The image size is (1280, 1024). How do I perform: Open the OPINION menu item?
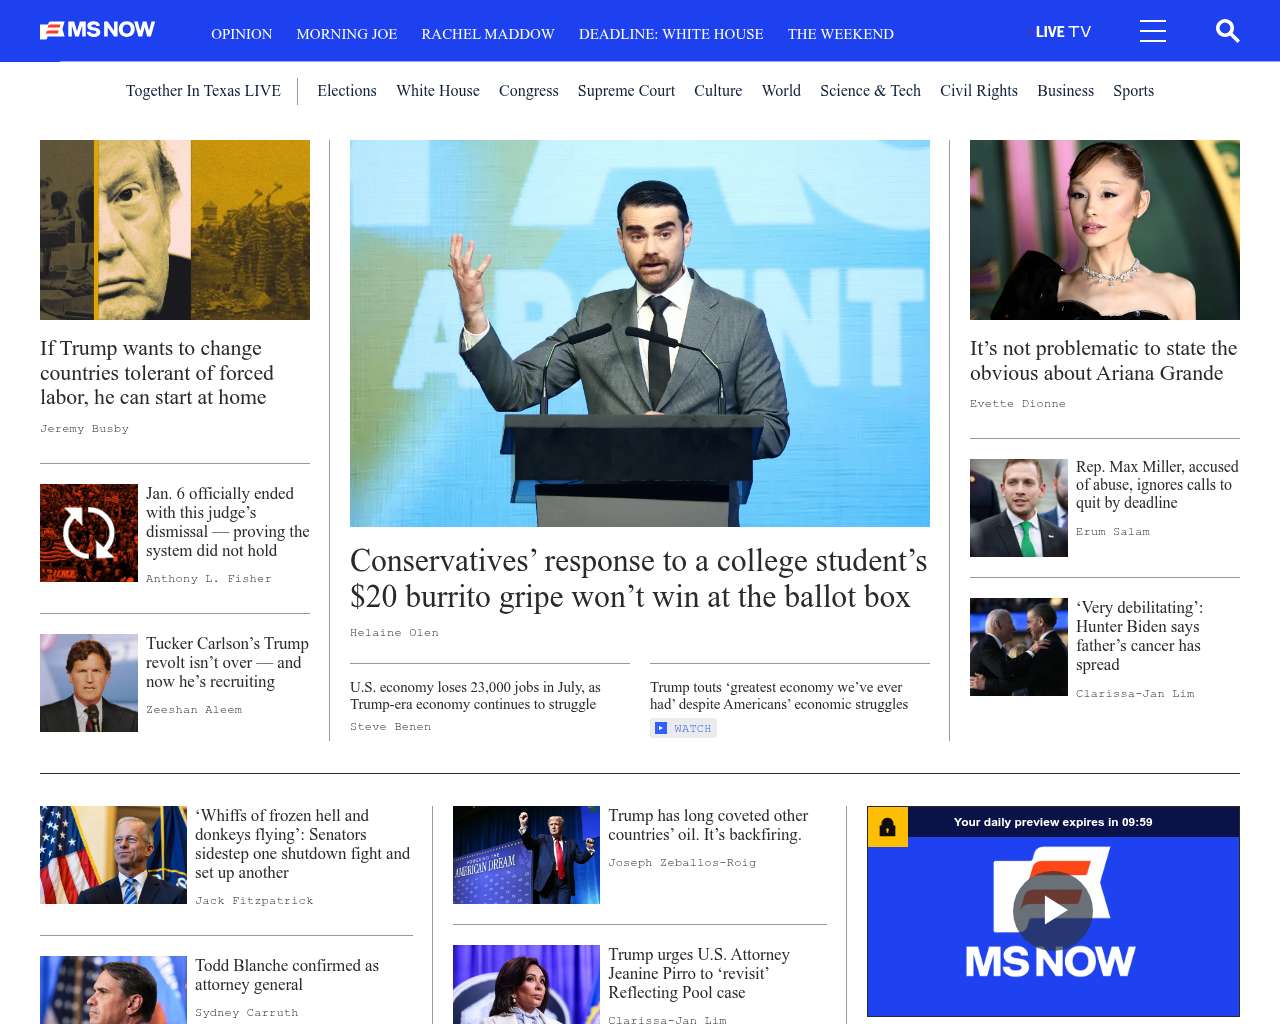point(241,34)
